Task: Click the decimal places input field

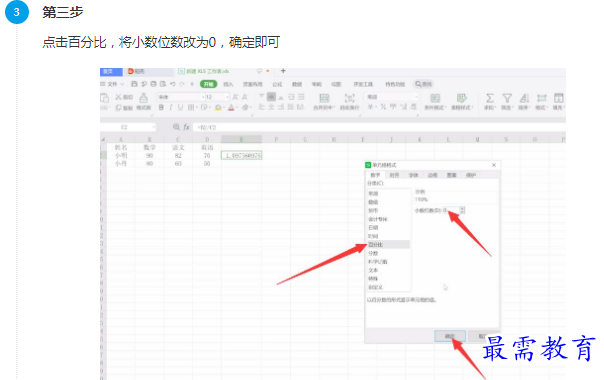Action: point(451,210)
